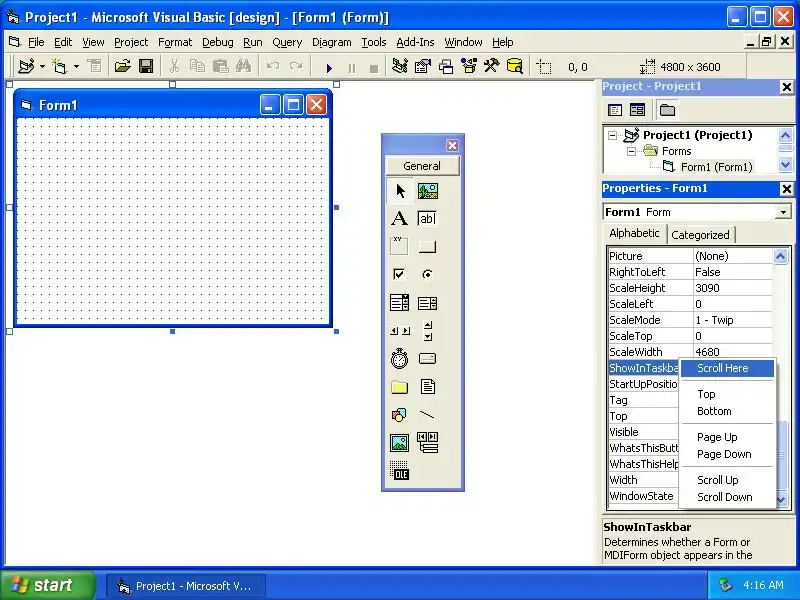Show Toolbox using hammer-wrench toolbar icon

pyautogui.click(x=492, y=66)
